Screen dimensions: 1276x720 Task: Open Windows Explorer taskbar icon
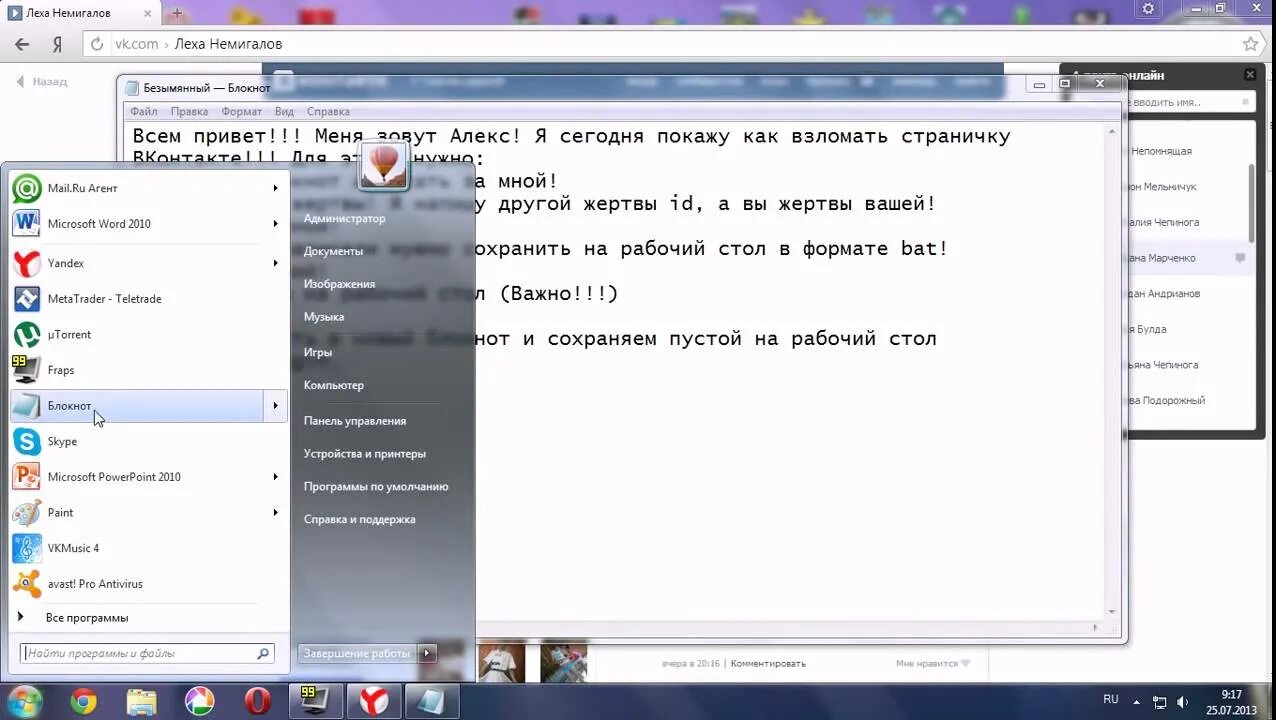[x=142, y=702]
